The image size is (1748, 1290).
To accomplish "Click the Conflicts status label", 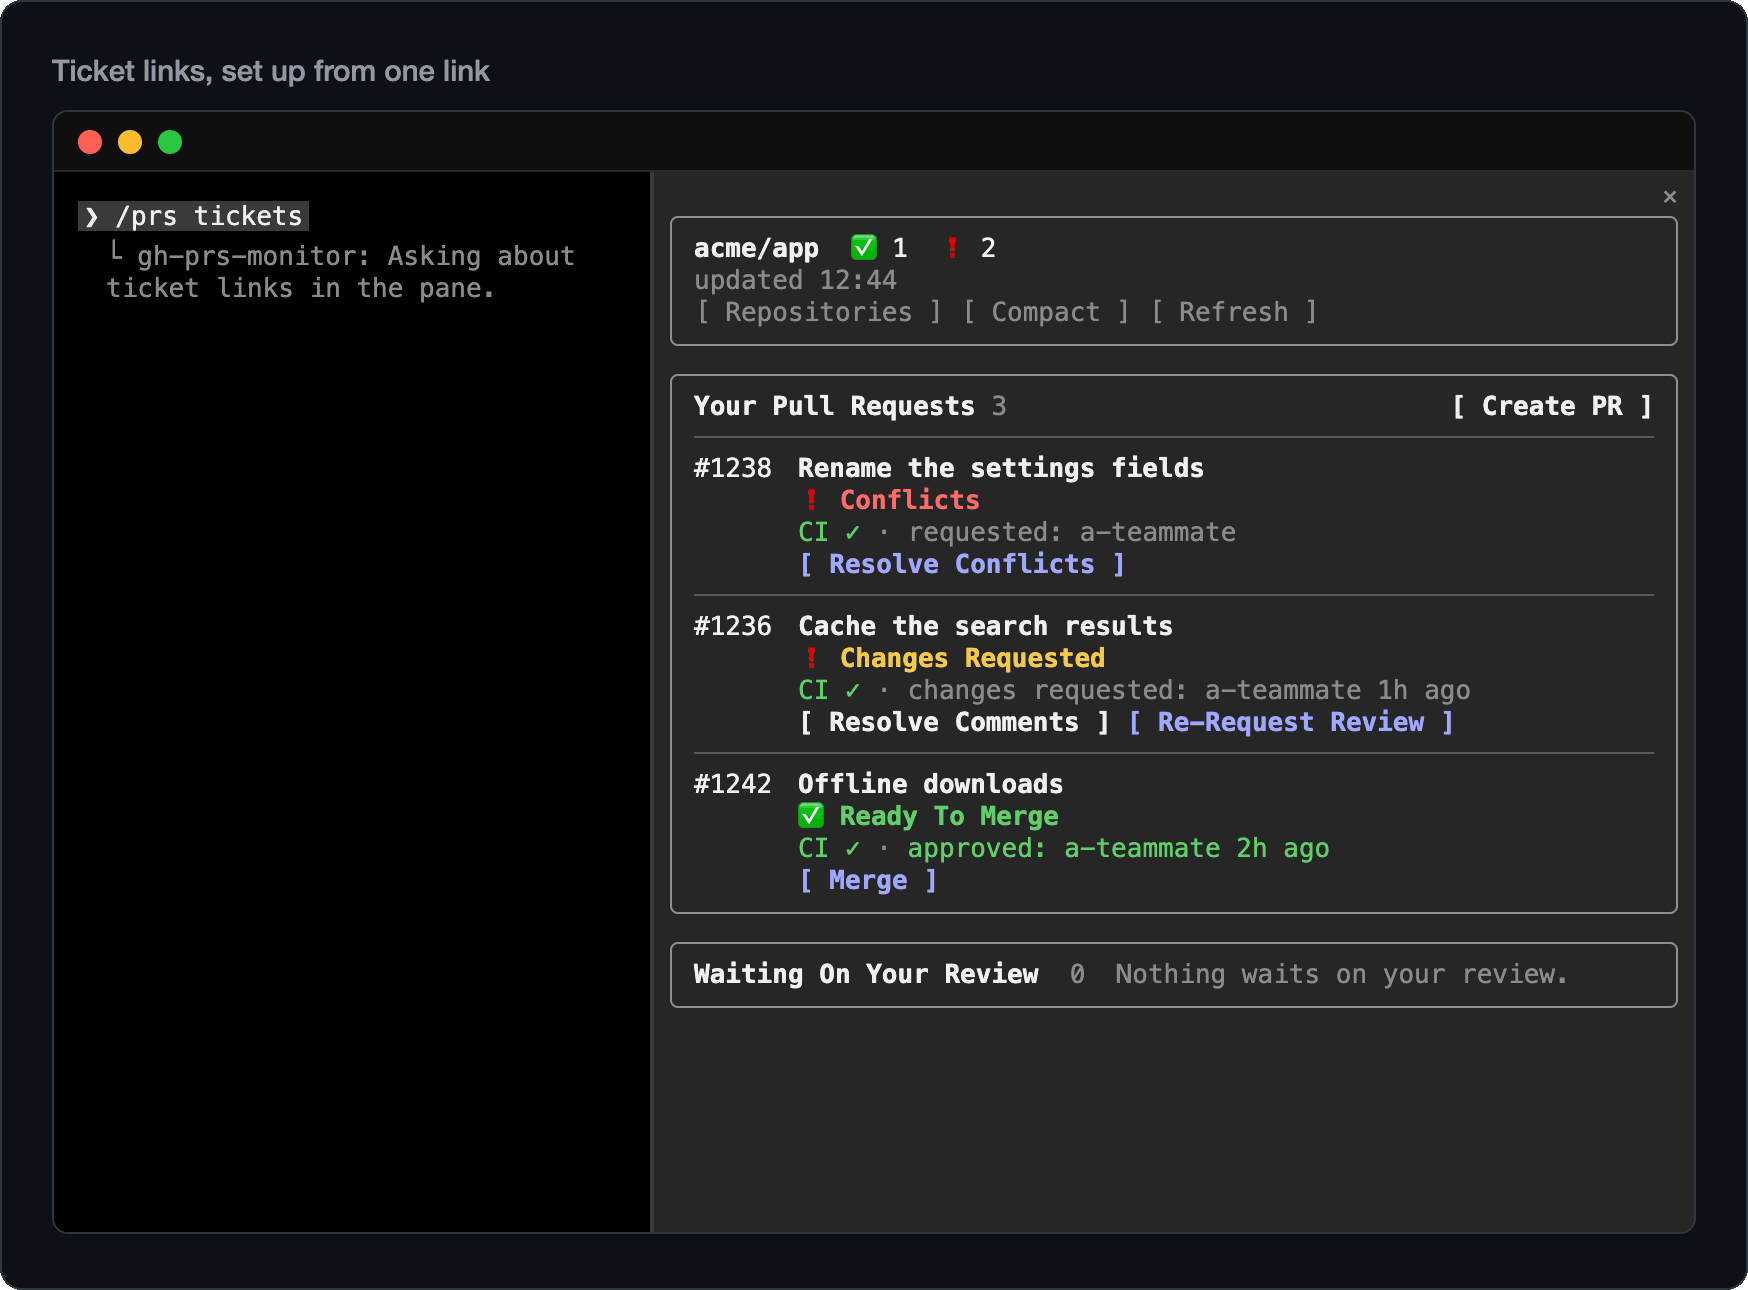I will pyautogui.click(x=909, y=500).
